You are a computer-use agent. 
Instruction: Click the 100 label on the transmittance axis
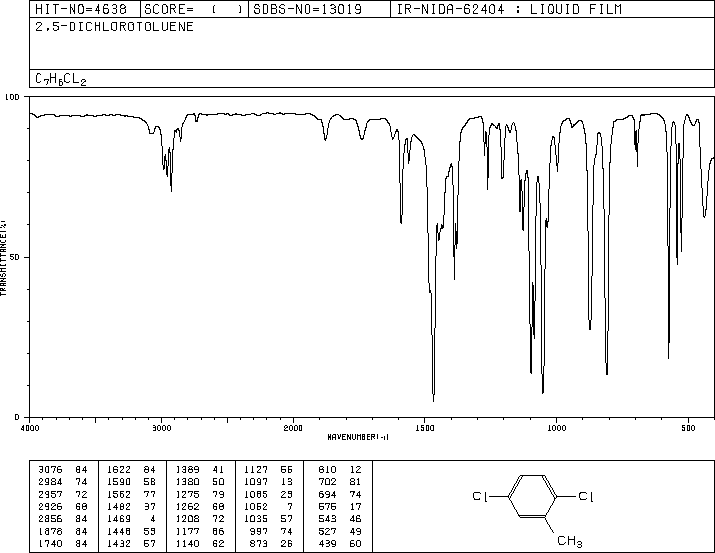[12, 97]
